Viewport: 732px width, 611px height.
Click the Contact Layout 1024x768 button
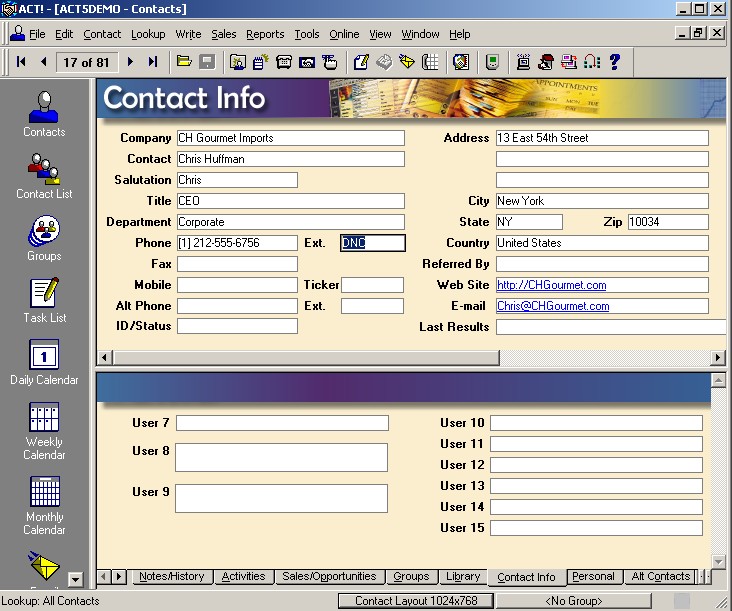click(x=415, y=601)
